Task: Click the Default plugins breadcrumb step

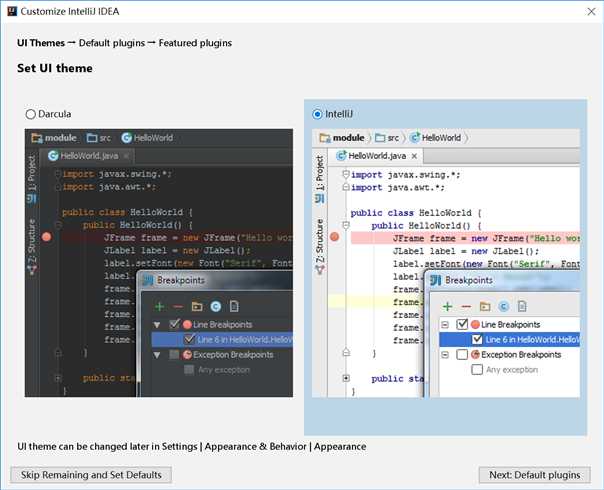Action: pyautogui.click(x=112, y=43)
